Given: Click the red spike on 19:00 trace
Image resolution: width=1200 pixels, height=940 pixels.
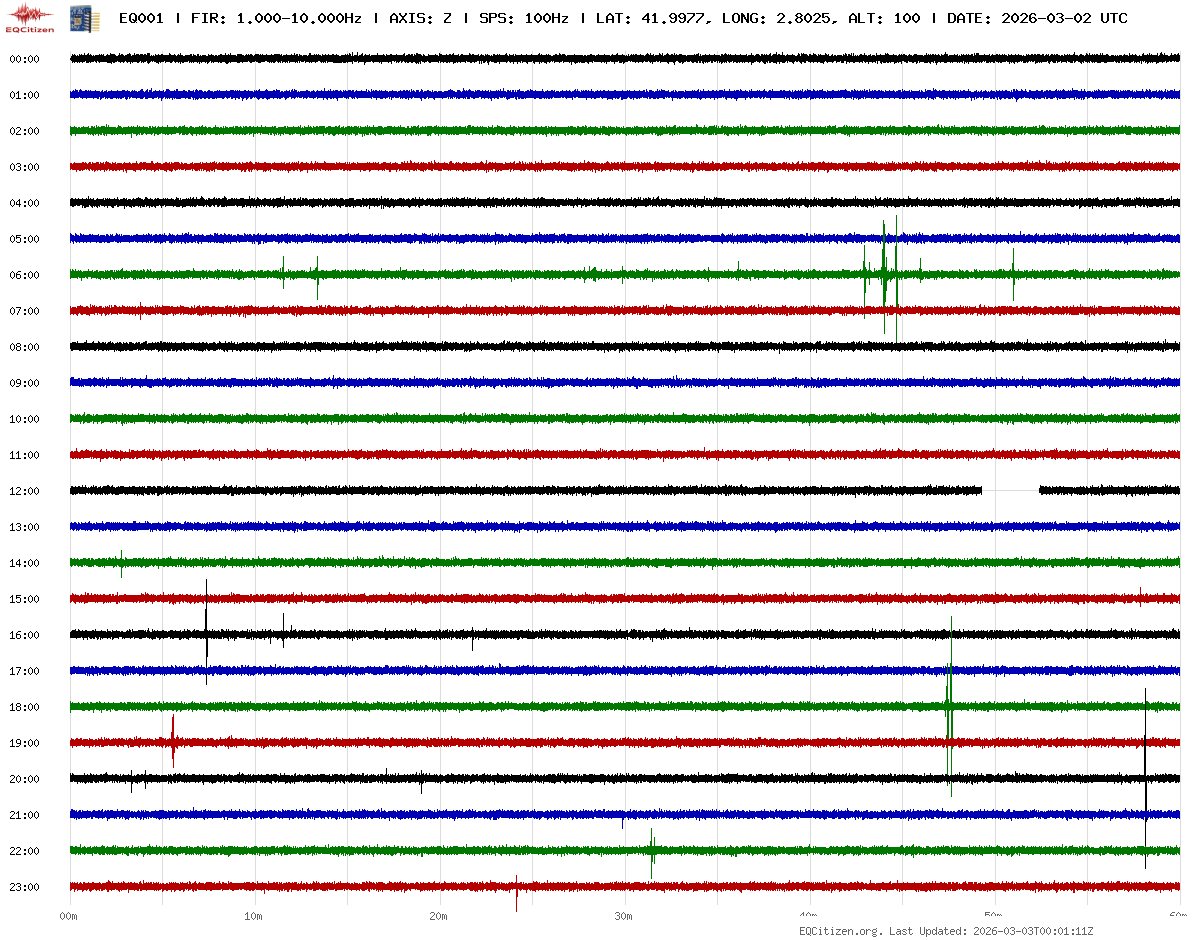Looking at the screenshot, I should 173,742.
